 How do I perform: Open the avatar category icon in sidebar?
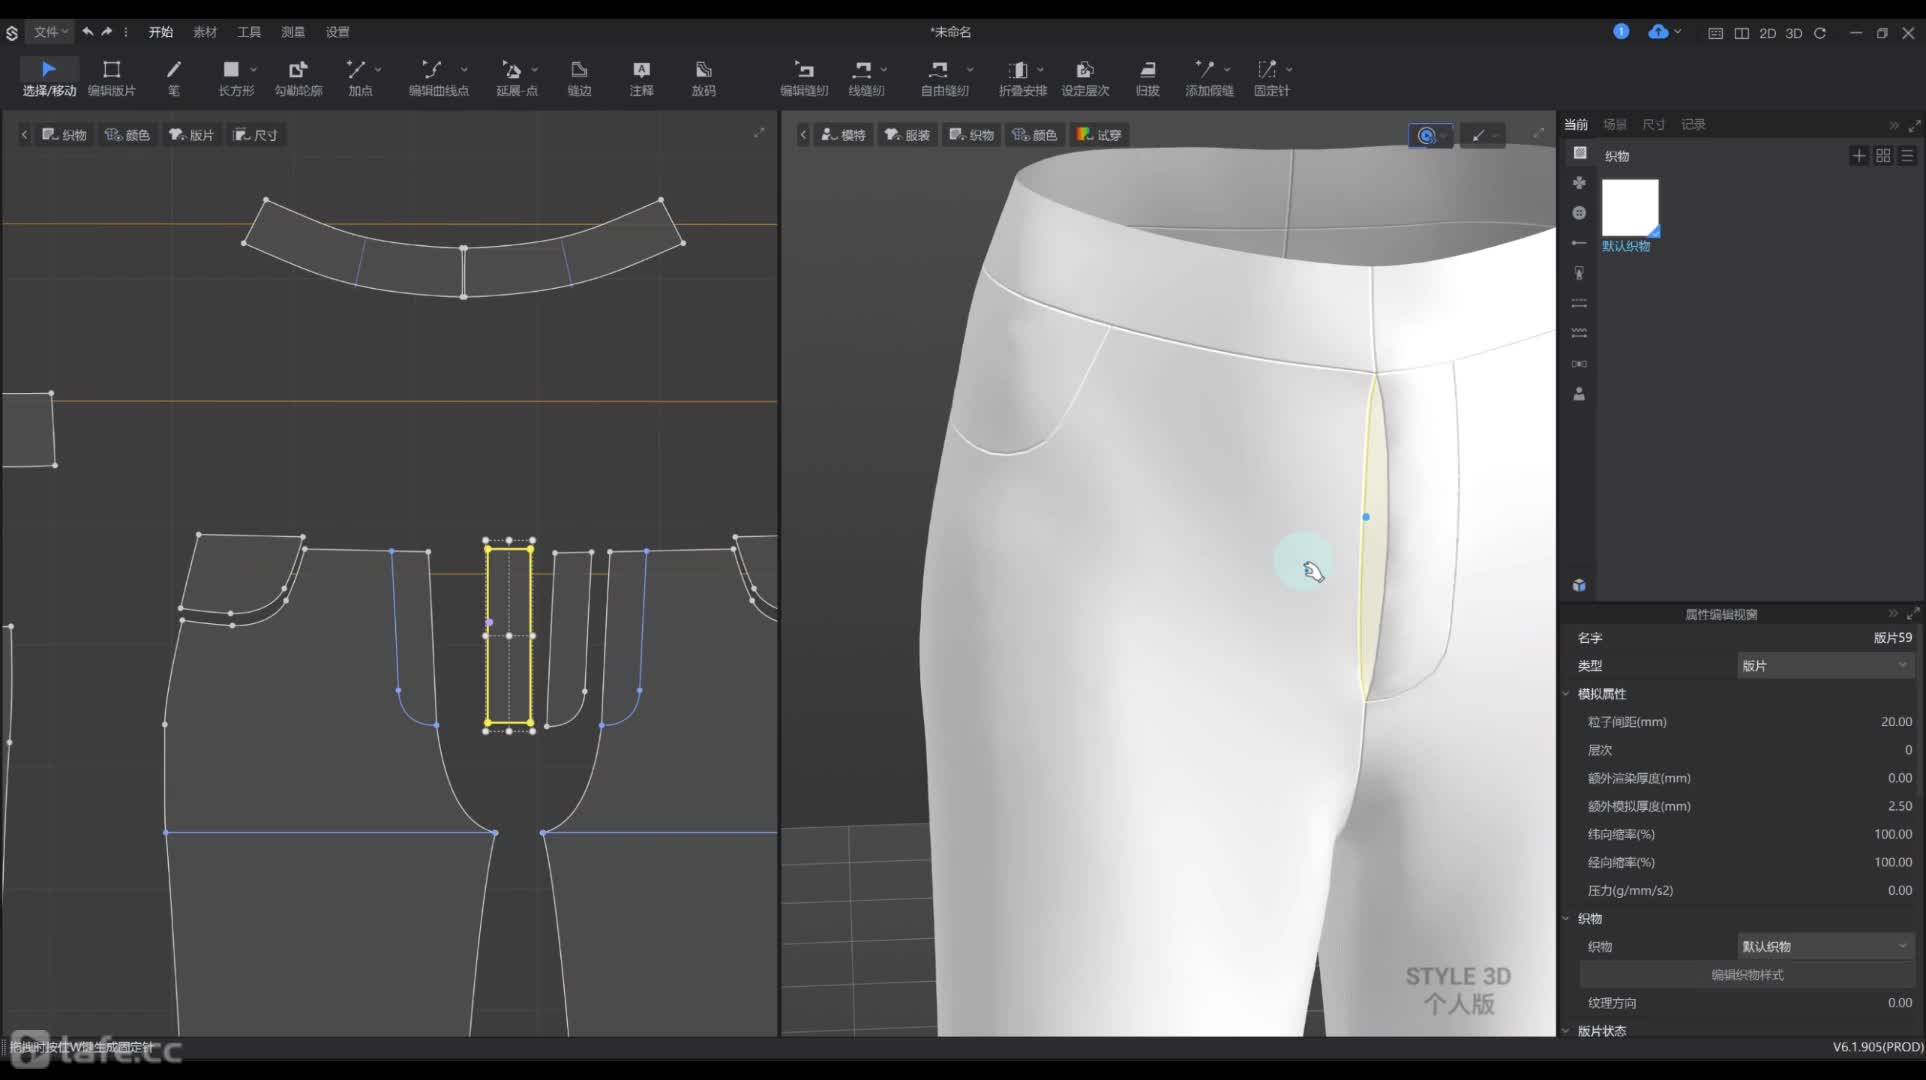coord(1579,394)
